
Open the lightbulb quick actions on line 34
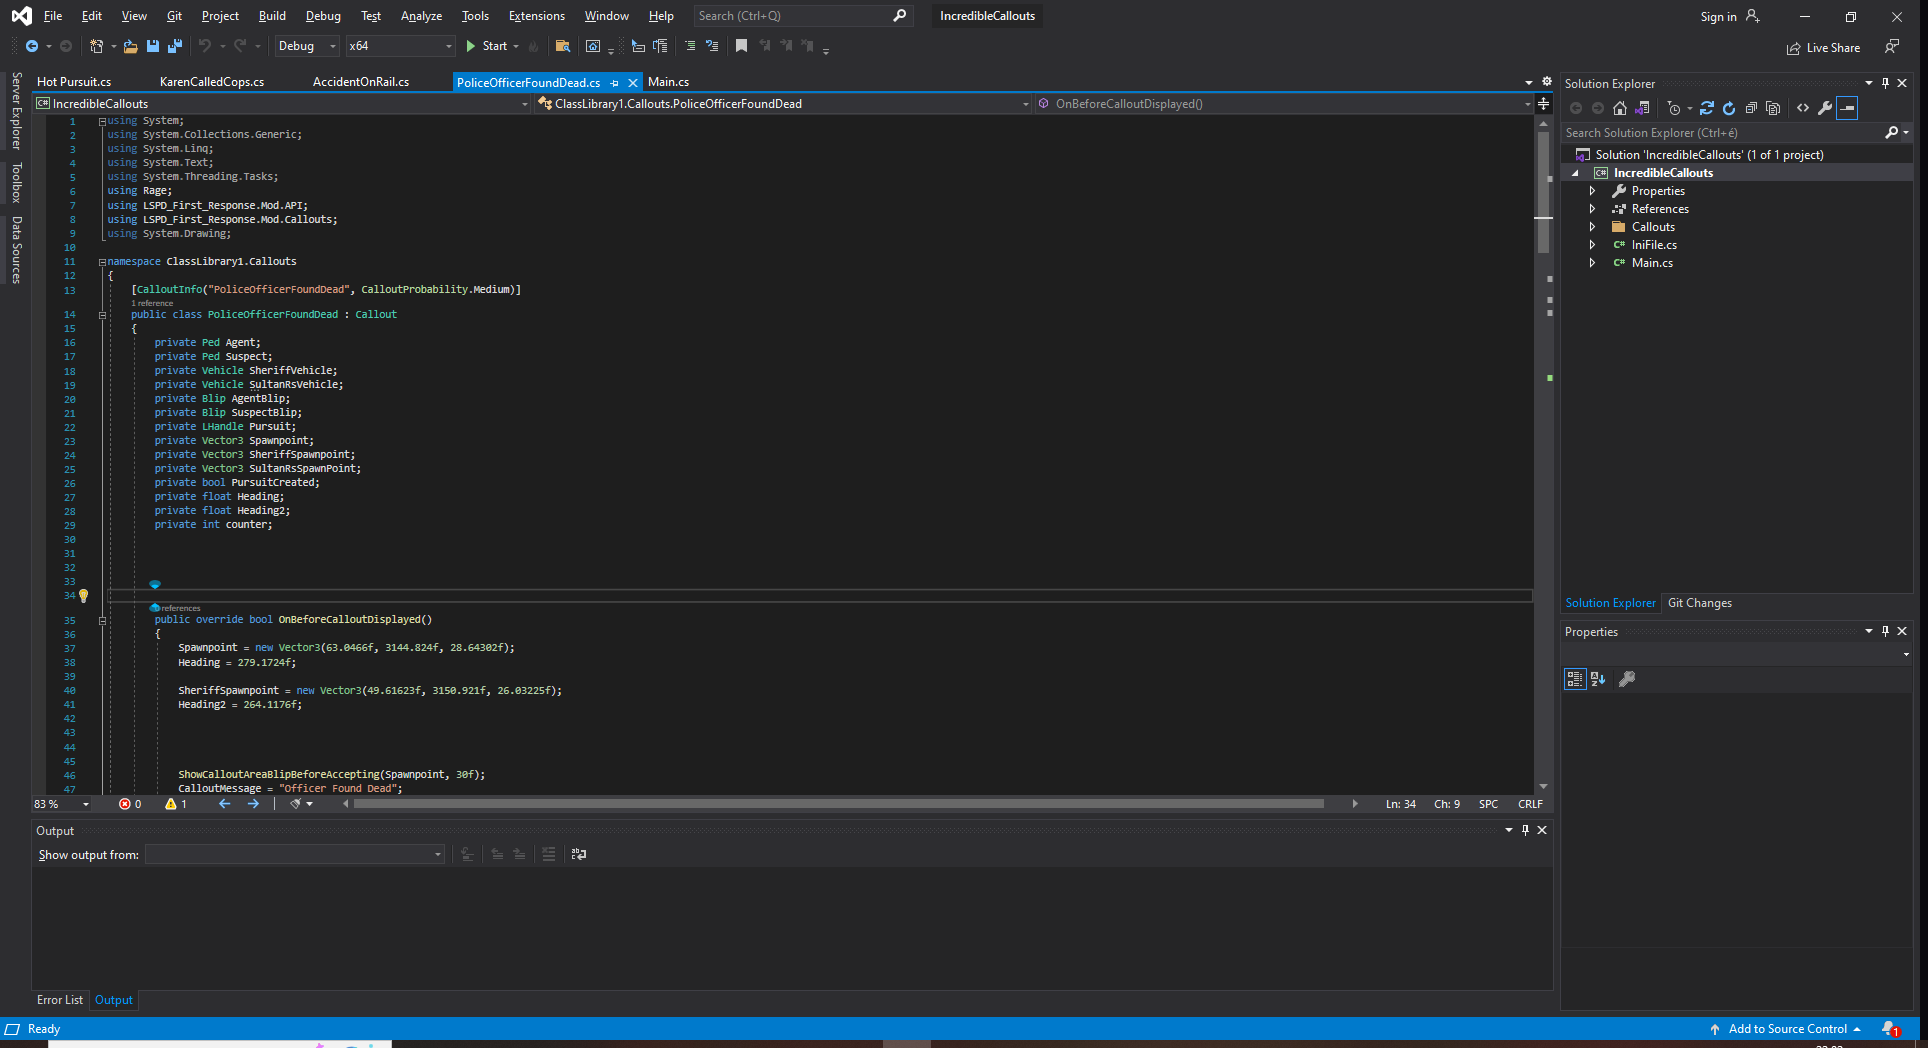[x=84, y=596]
